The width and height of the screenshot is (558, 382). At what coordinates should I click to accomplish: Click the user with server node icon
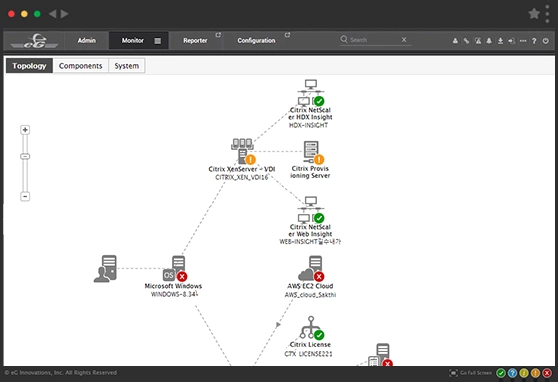[105, 269]
